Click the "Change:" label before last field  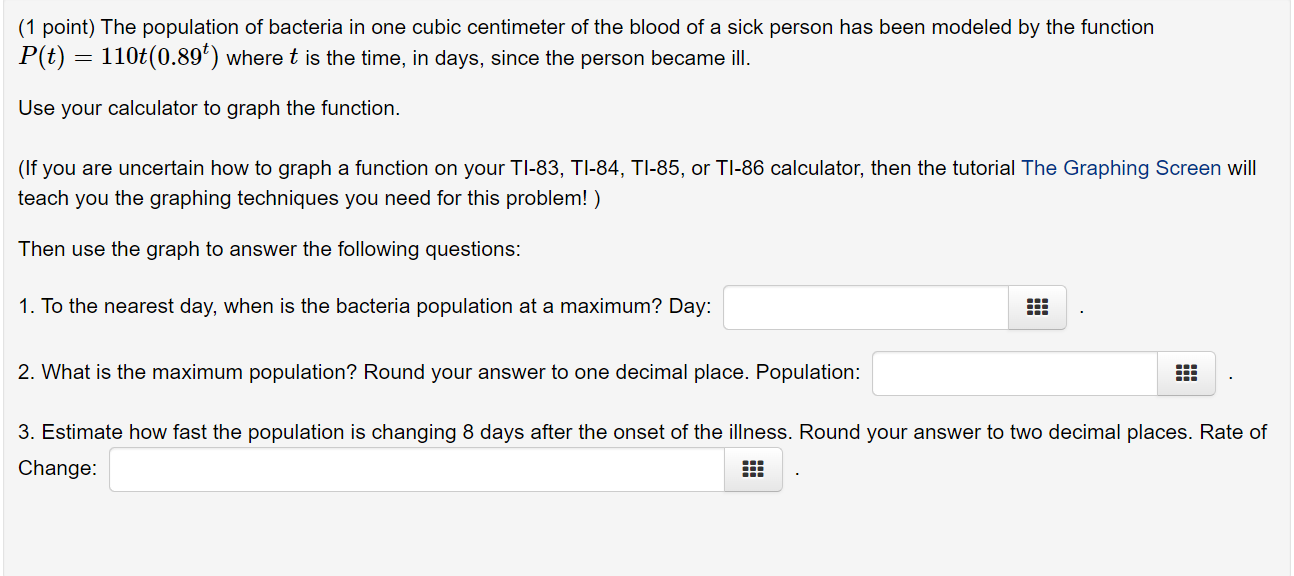tap(58, 468)
